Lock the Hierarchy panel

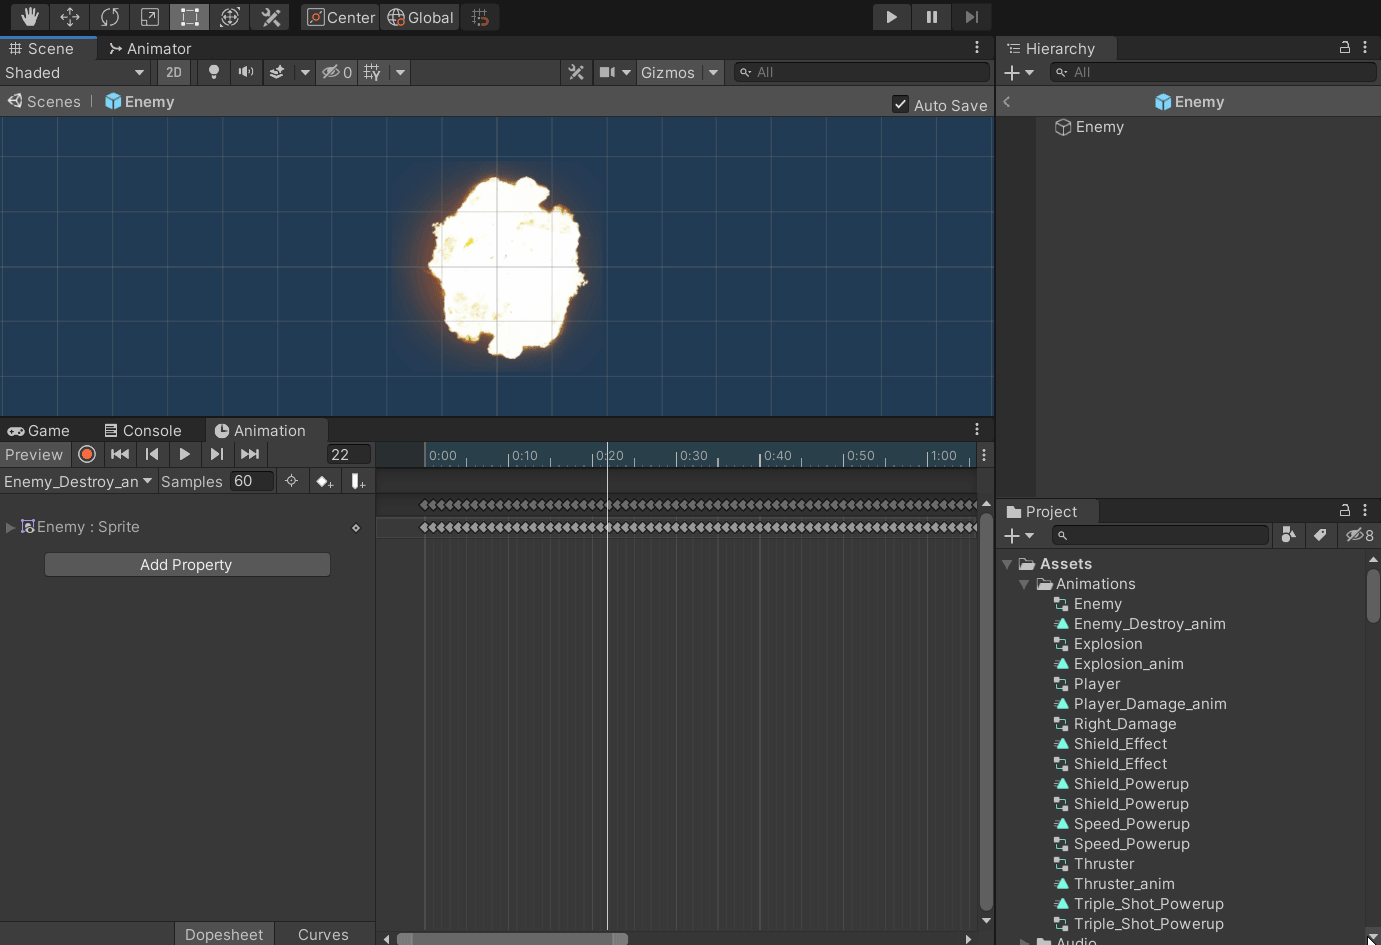coord(1345,47)
